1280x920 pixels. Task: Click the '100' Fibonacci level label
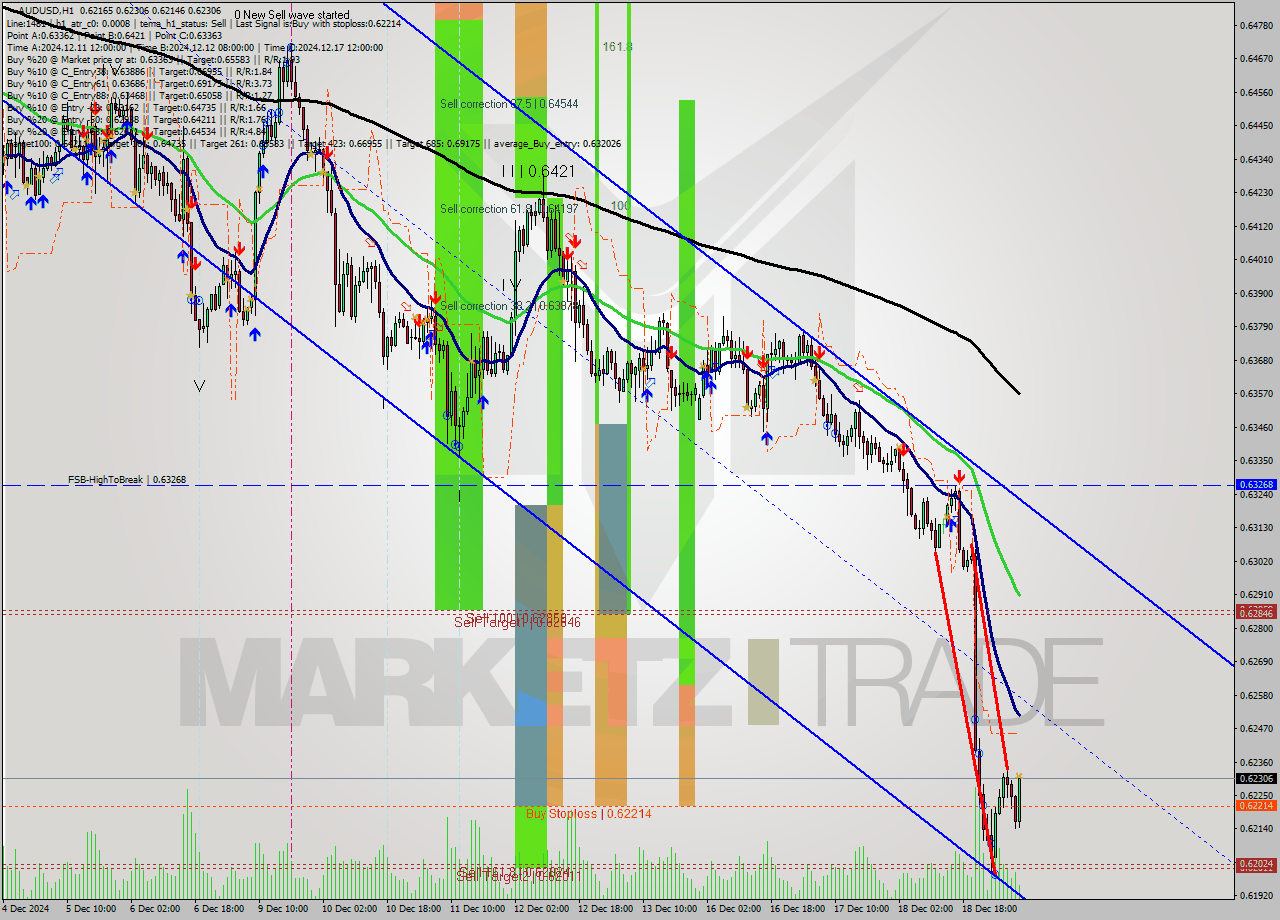tap(620, 205)
